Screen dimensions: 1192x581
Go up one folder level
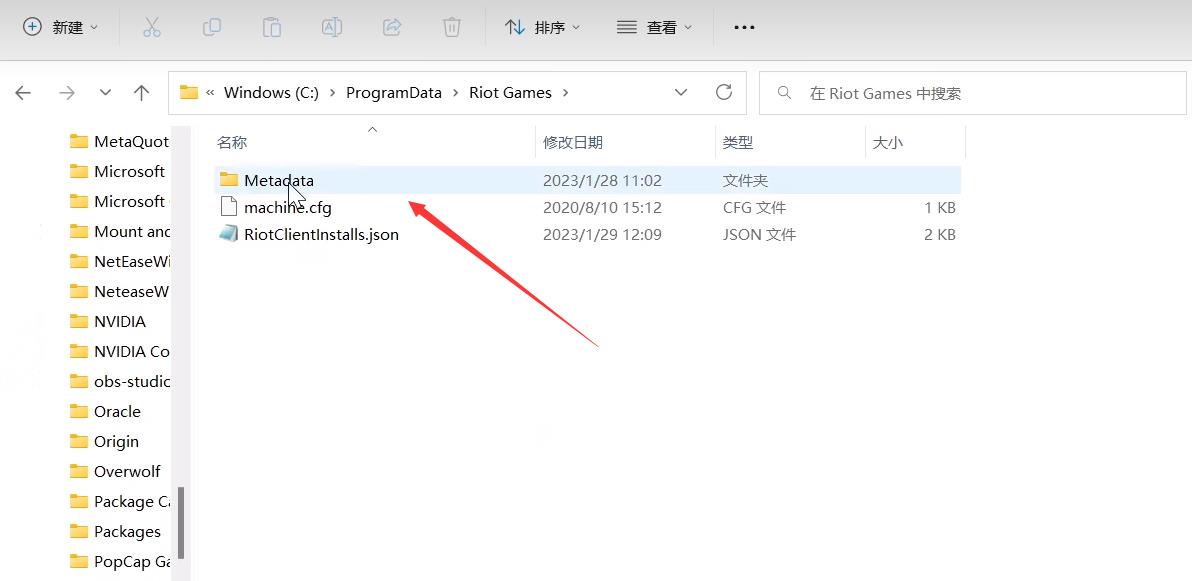(141, 93)
